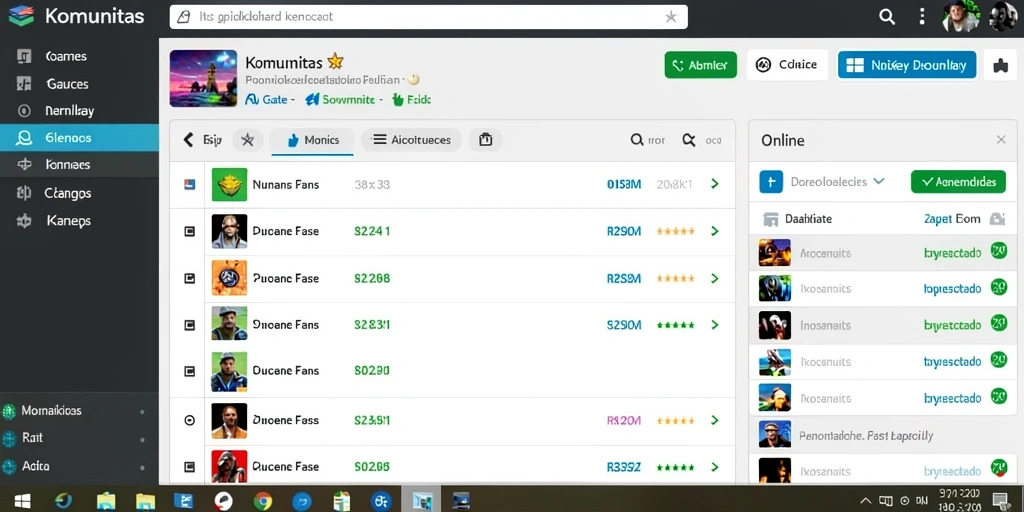Click the blue plus icon in Online panel
This screenshot has height=512, width=1024.
771,182
